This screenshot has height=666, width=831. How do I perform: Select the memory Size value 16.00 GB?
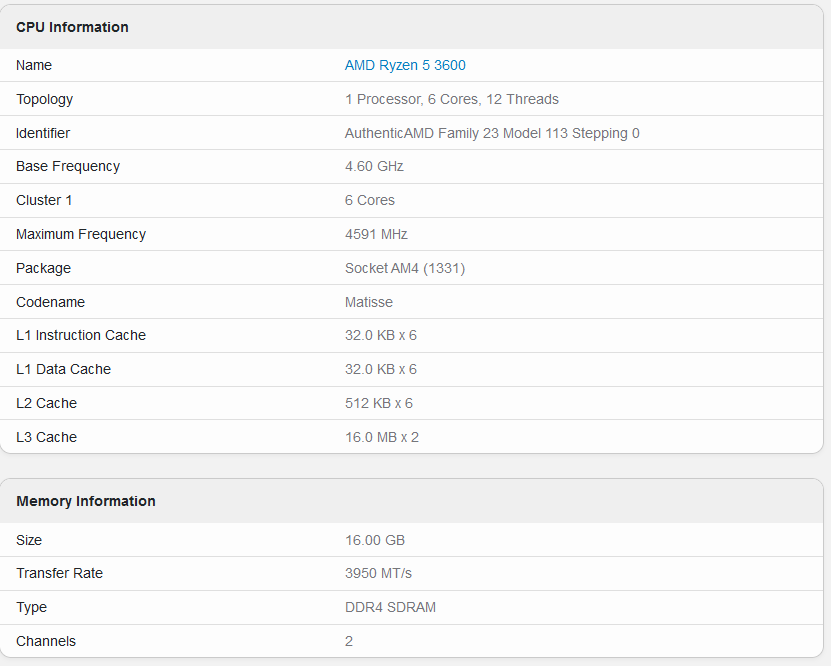click(375, 540)
